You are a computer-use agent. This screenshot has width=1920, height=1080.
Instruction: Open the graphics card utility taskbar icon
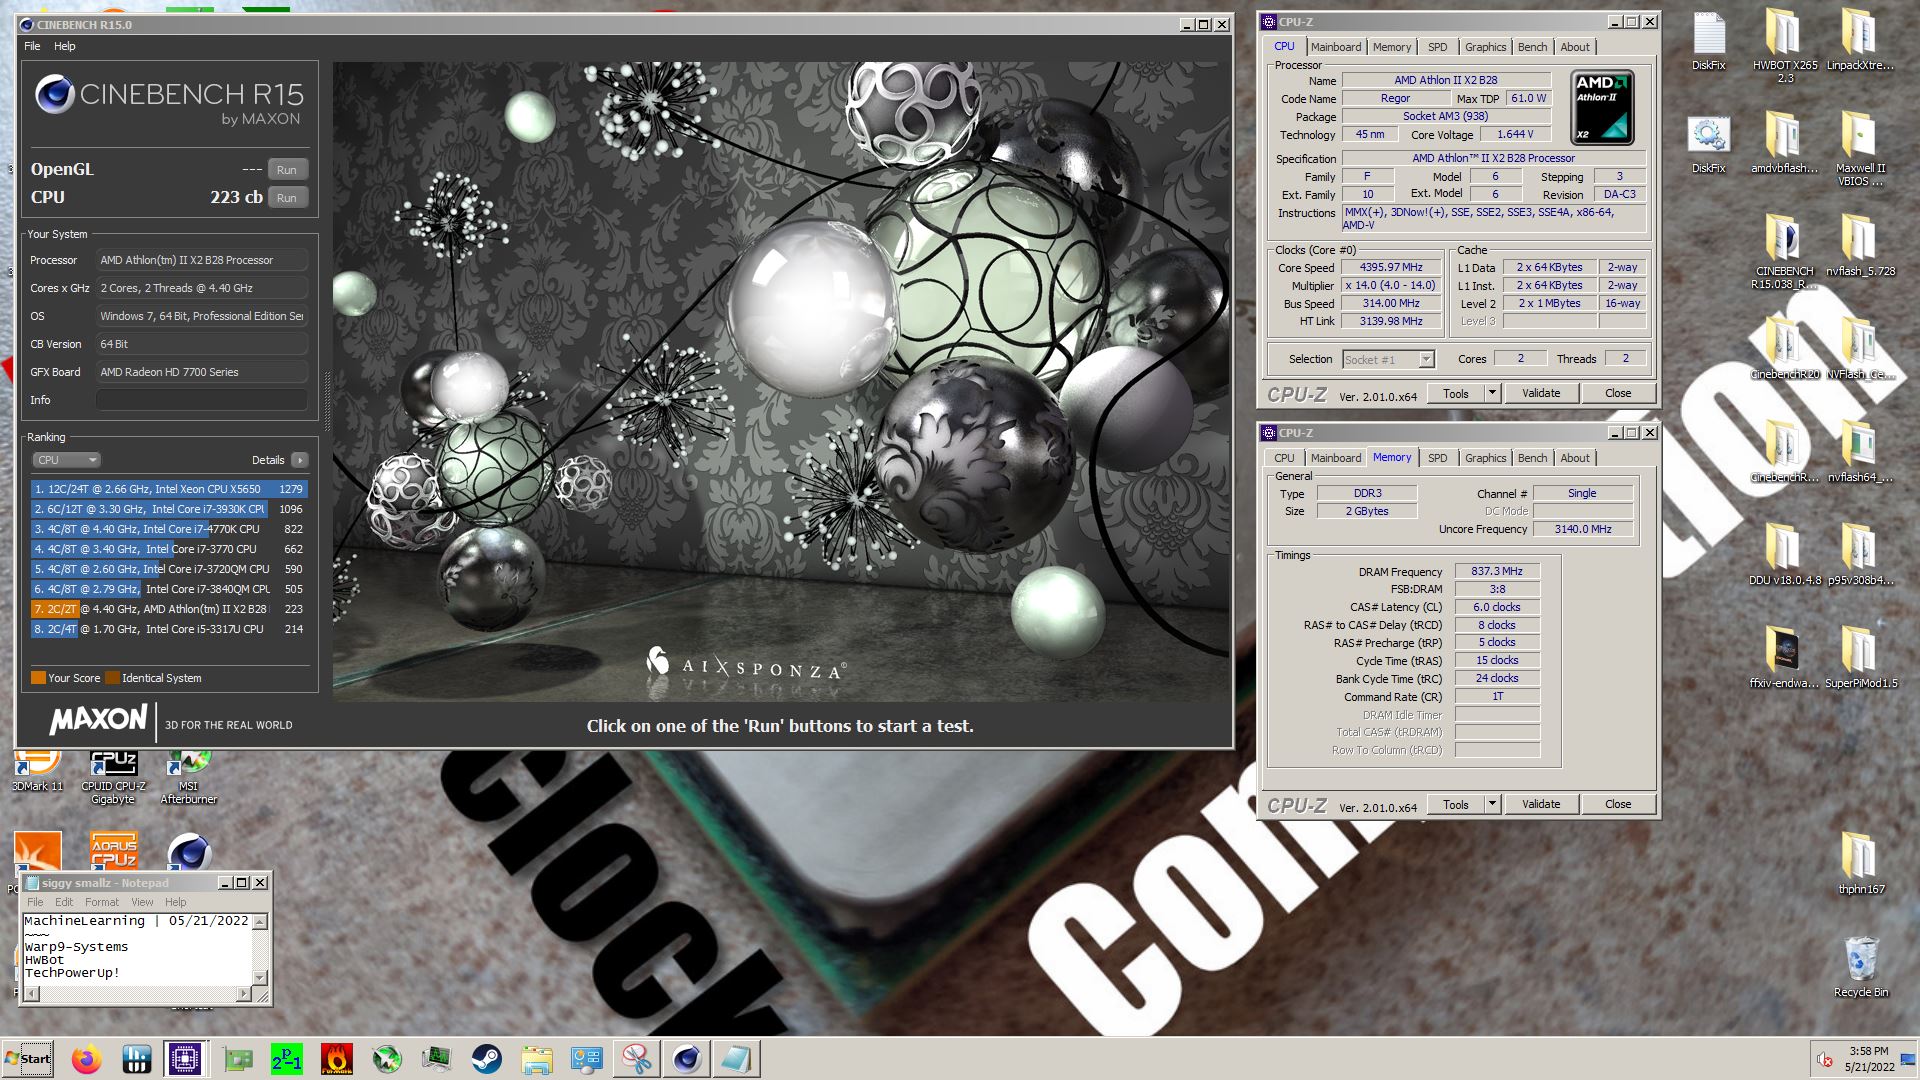237,1059
